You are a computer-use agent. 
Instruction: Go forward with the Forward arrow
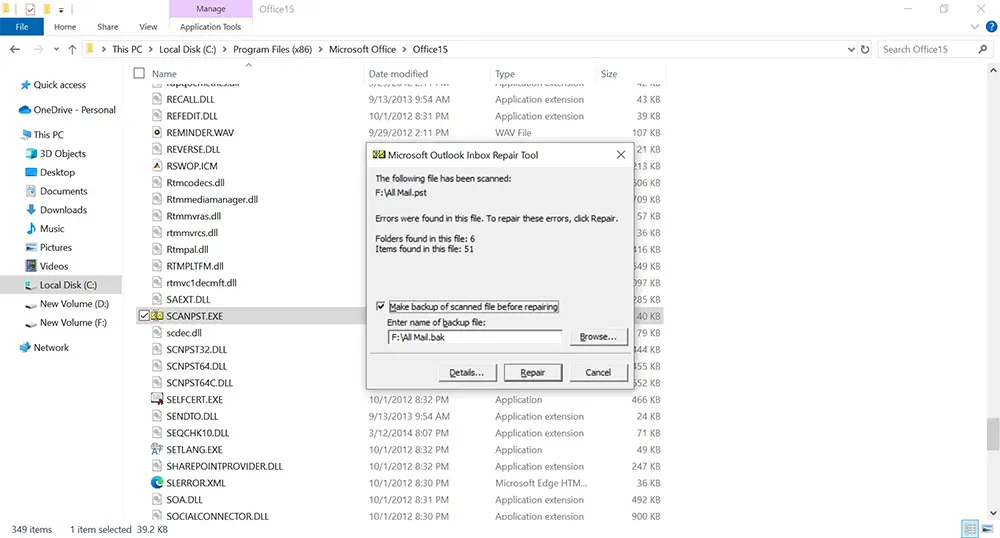pos(38,49)
